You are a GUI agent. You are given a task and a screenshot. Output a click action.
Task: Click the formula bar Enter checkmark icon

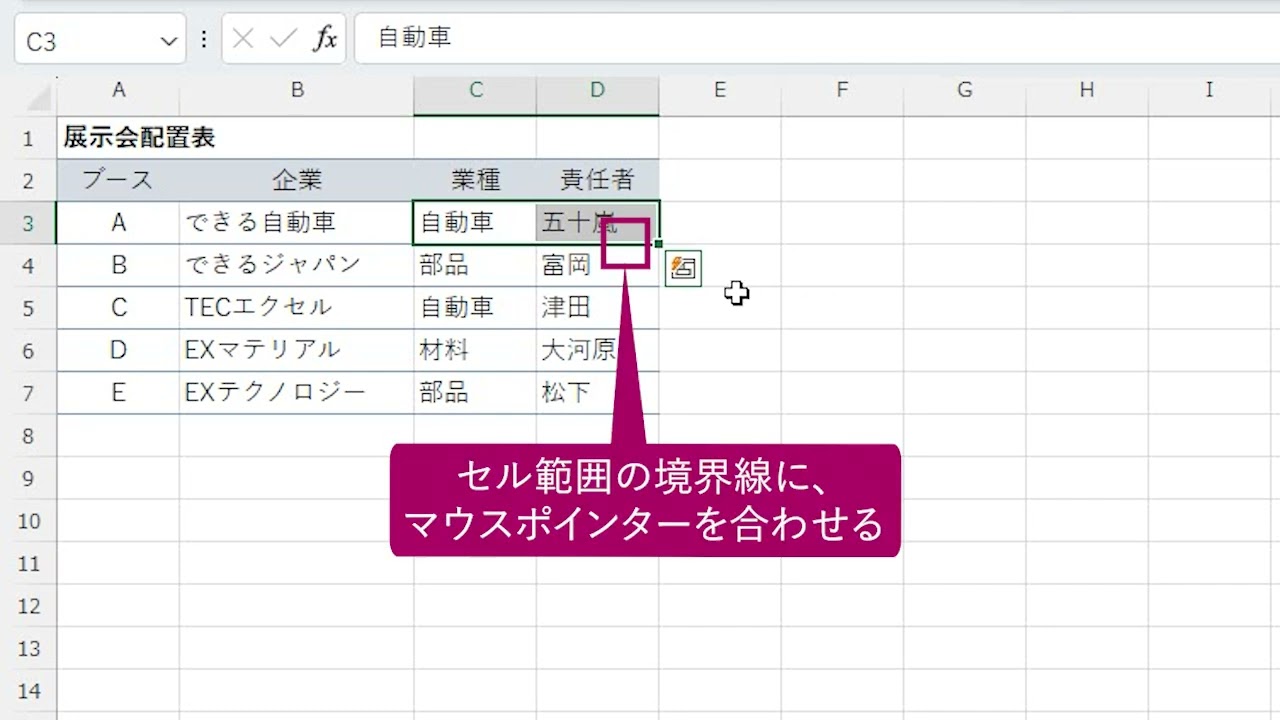pos(284,39)
